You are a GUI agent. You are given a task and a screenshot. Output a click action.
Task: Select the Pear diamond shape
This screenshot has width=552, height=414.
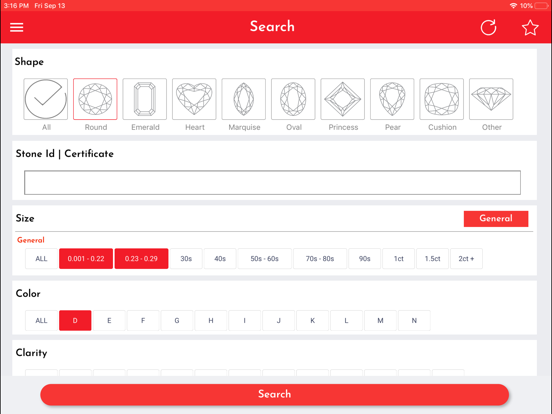click(x=392, y=99)
